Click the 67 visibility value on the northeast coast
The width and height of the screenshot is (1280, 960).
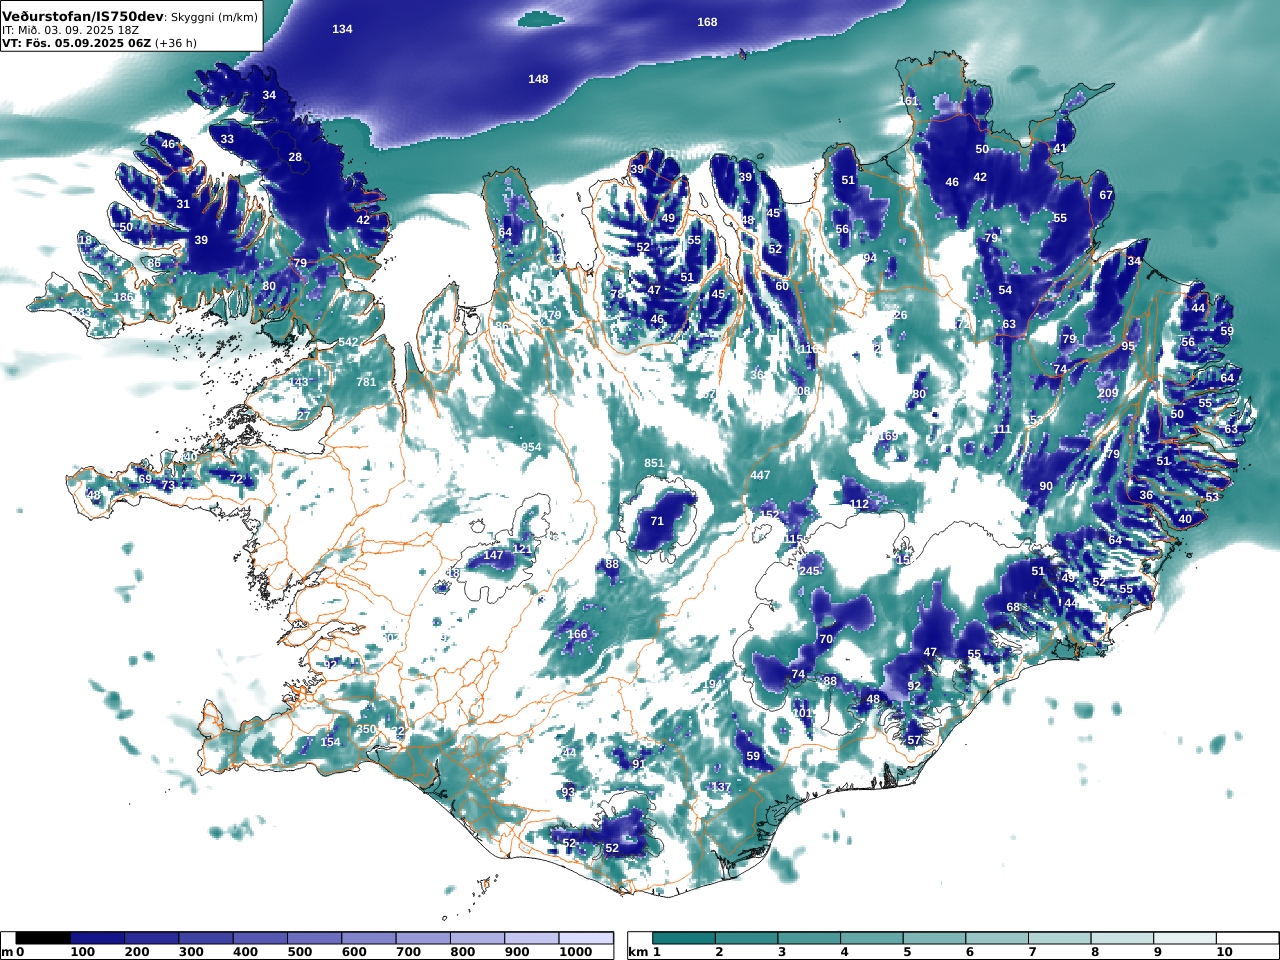pyautogui.click(x=1106, y=195)
